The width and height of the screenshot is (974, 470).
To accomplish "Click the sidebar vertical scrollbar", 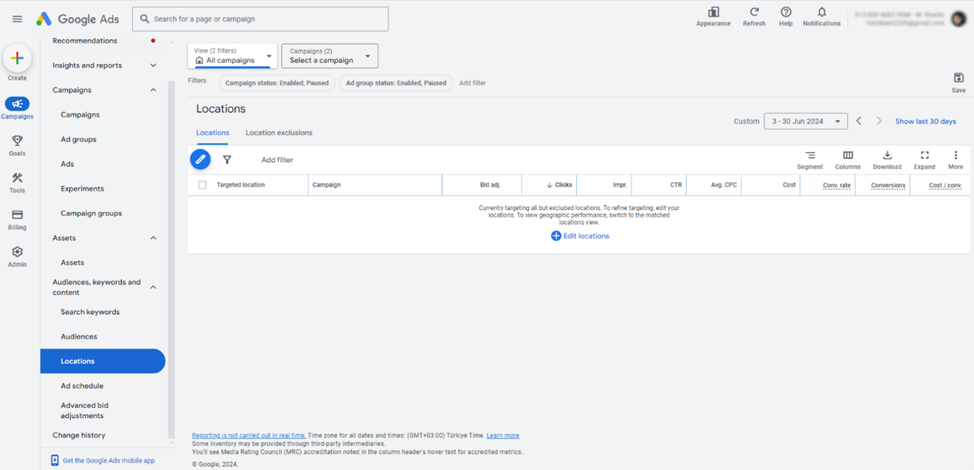I will pyautogui.click(x=171, y=261).
